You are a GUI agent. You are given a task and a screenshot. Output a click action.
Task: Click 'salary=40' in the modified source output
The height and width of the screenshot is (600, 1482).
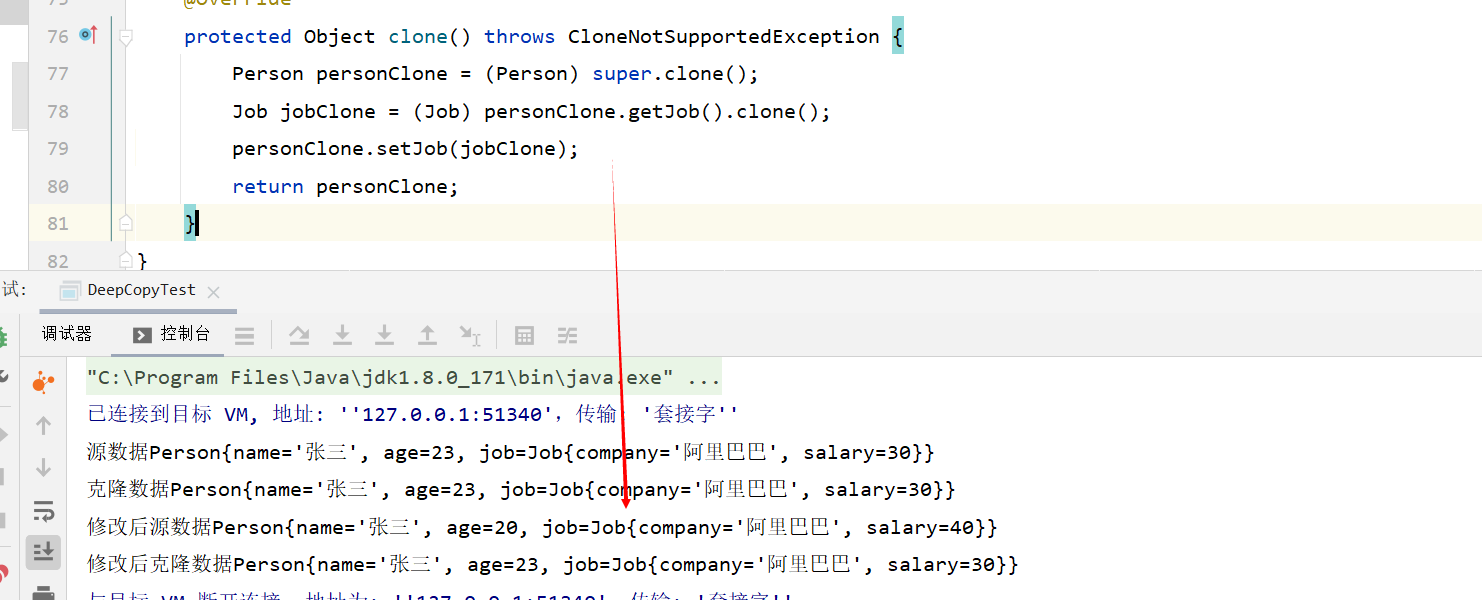point(920,527)
